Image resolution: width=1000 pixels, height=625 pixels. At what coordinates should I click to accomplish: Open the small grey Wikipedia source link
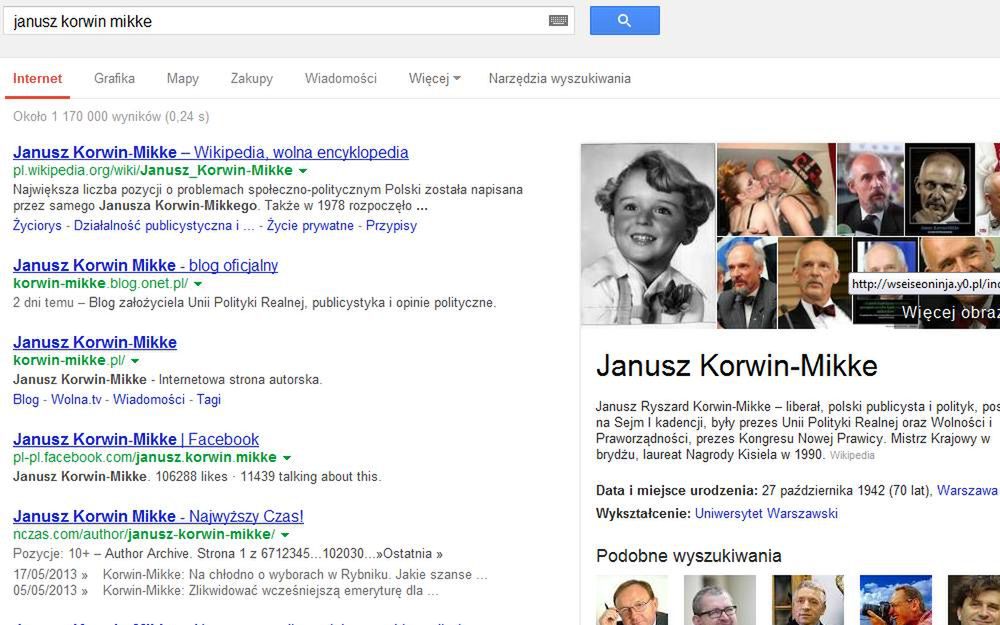[852, 455]
